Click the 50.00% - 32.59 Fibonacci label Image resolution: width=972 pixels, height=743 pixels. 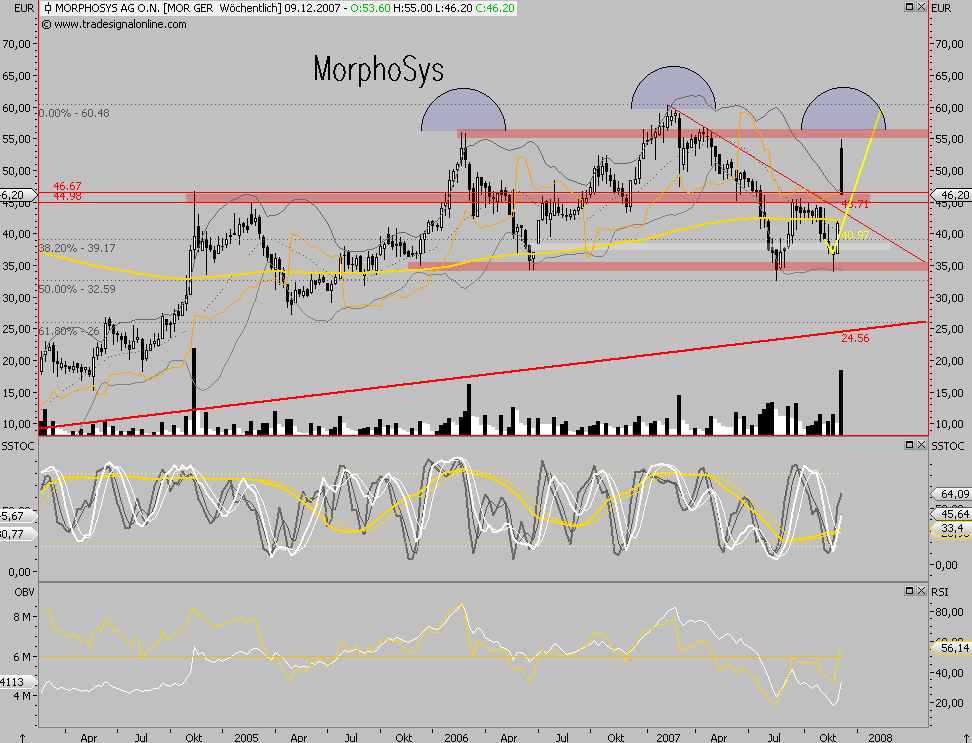(77, 289)
